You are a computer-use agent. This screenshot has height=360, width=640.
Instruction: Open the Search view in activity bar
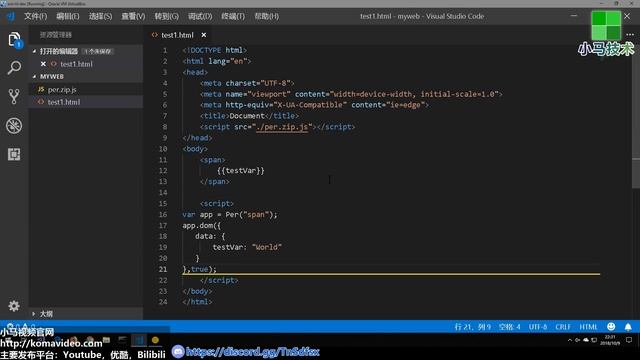click(14, 68)
